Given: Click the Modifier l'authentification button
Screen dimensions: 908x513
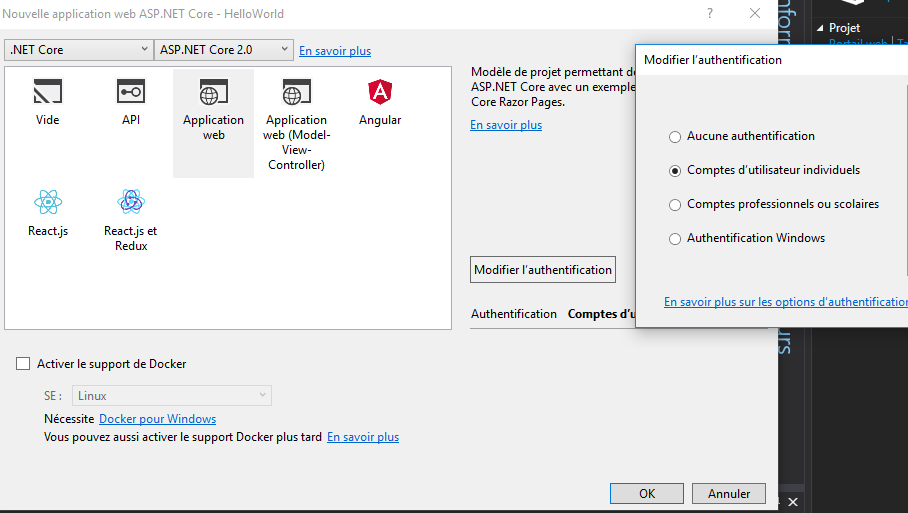Looking at the screenshot, I should point(543,270).
